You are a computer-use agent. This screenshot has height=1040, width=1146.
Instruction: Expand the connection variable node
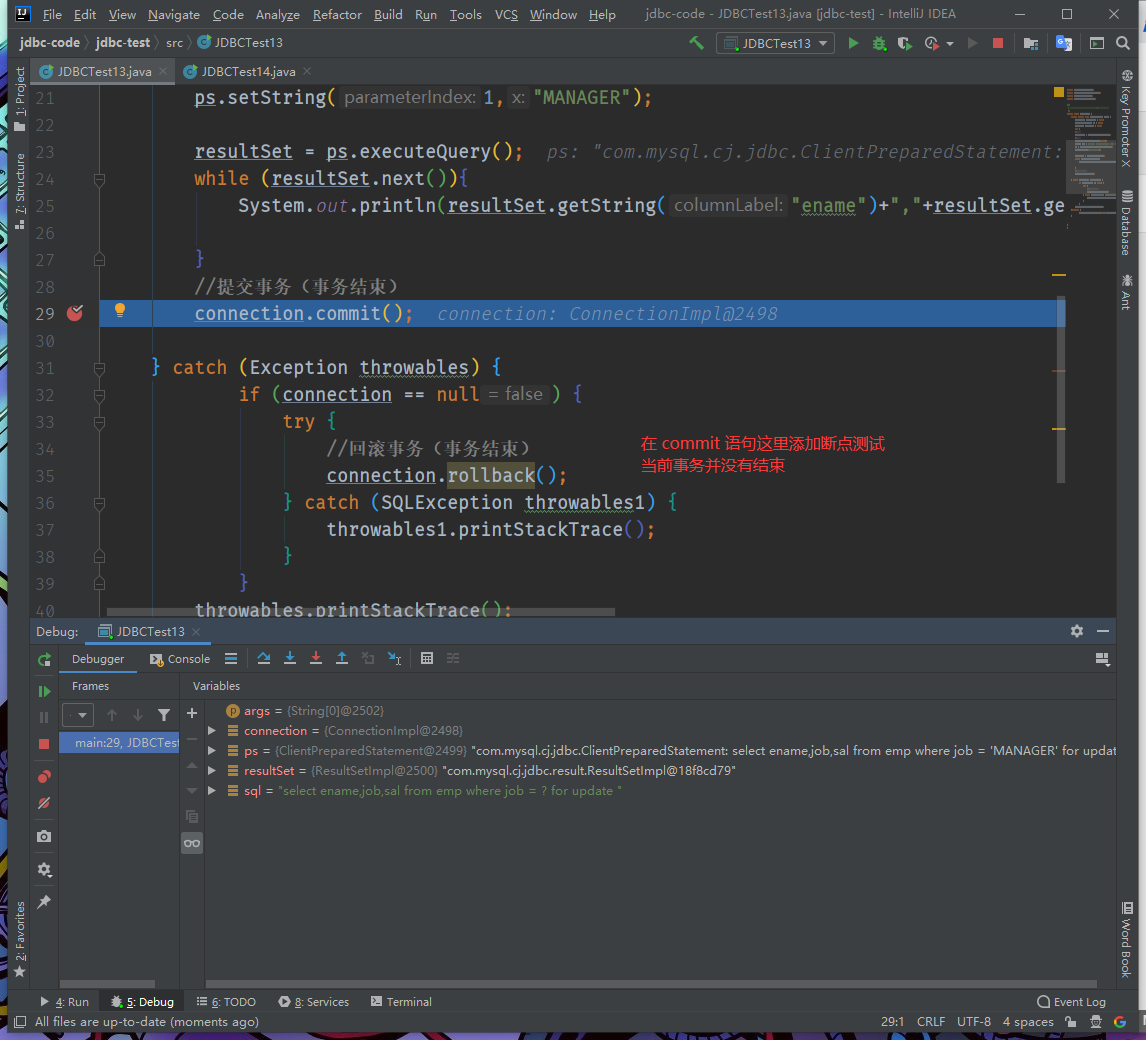pyautogui.click(x=212, y=731)
